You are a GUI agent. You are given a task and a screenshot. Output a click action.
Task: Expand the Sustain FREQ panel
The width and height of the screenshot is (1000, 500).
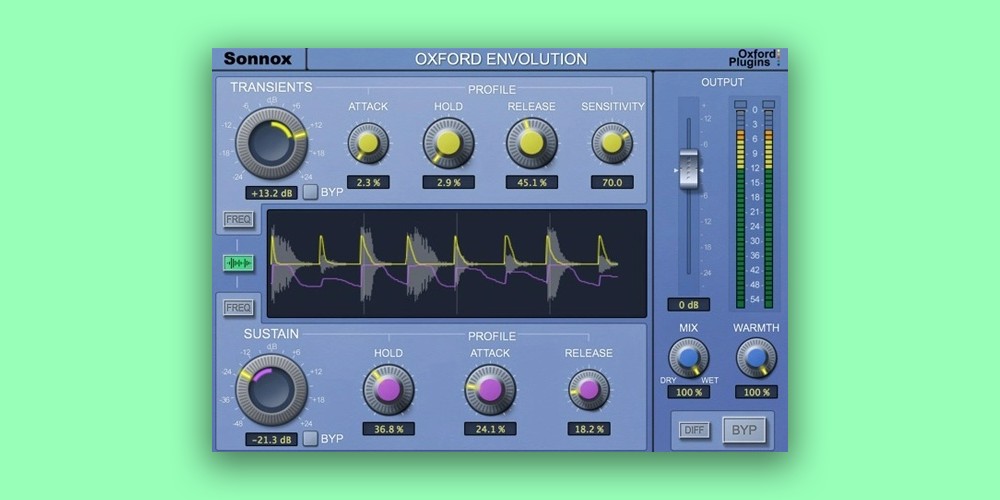pos(239,307)
